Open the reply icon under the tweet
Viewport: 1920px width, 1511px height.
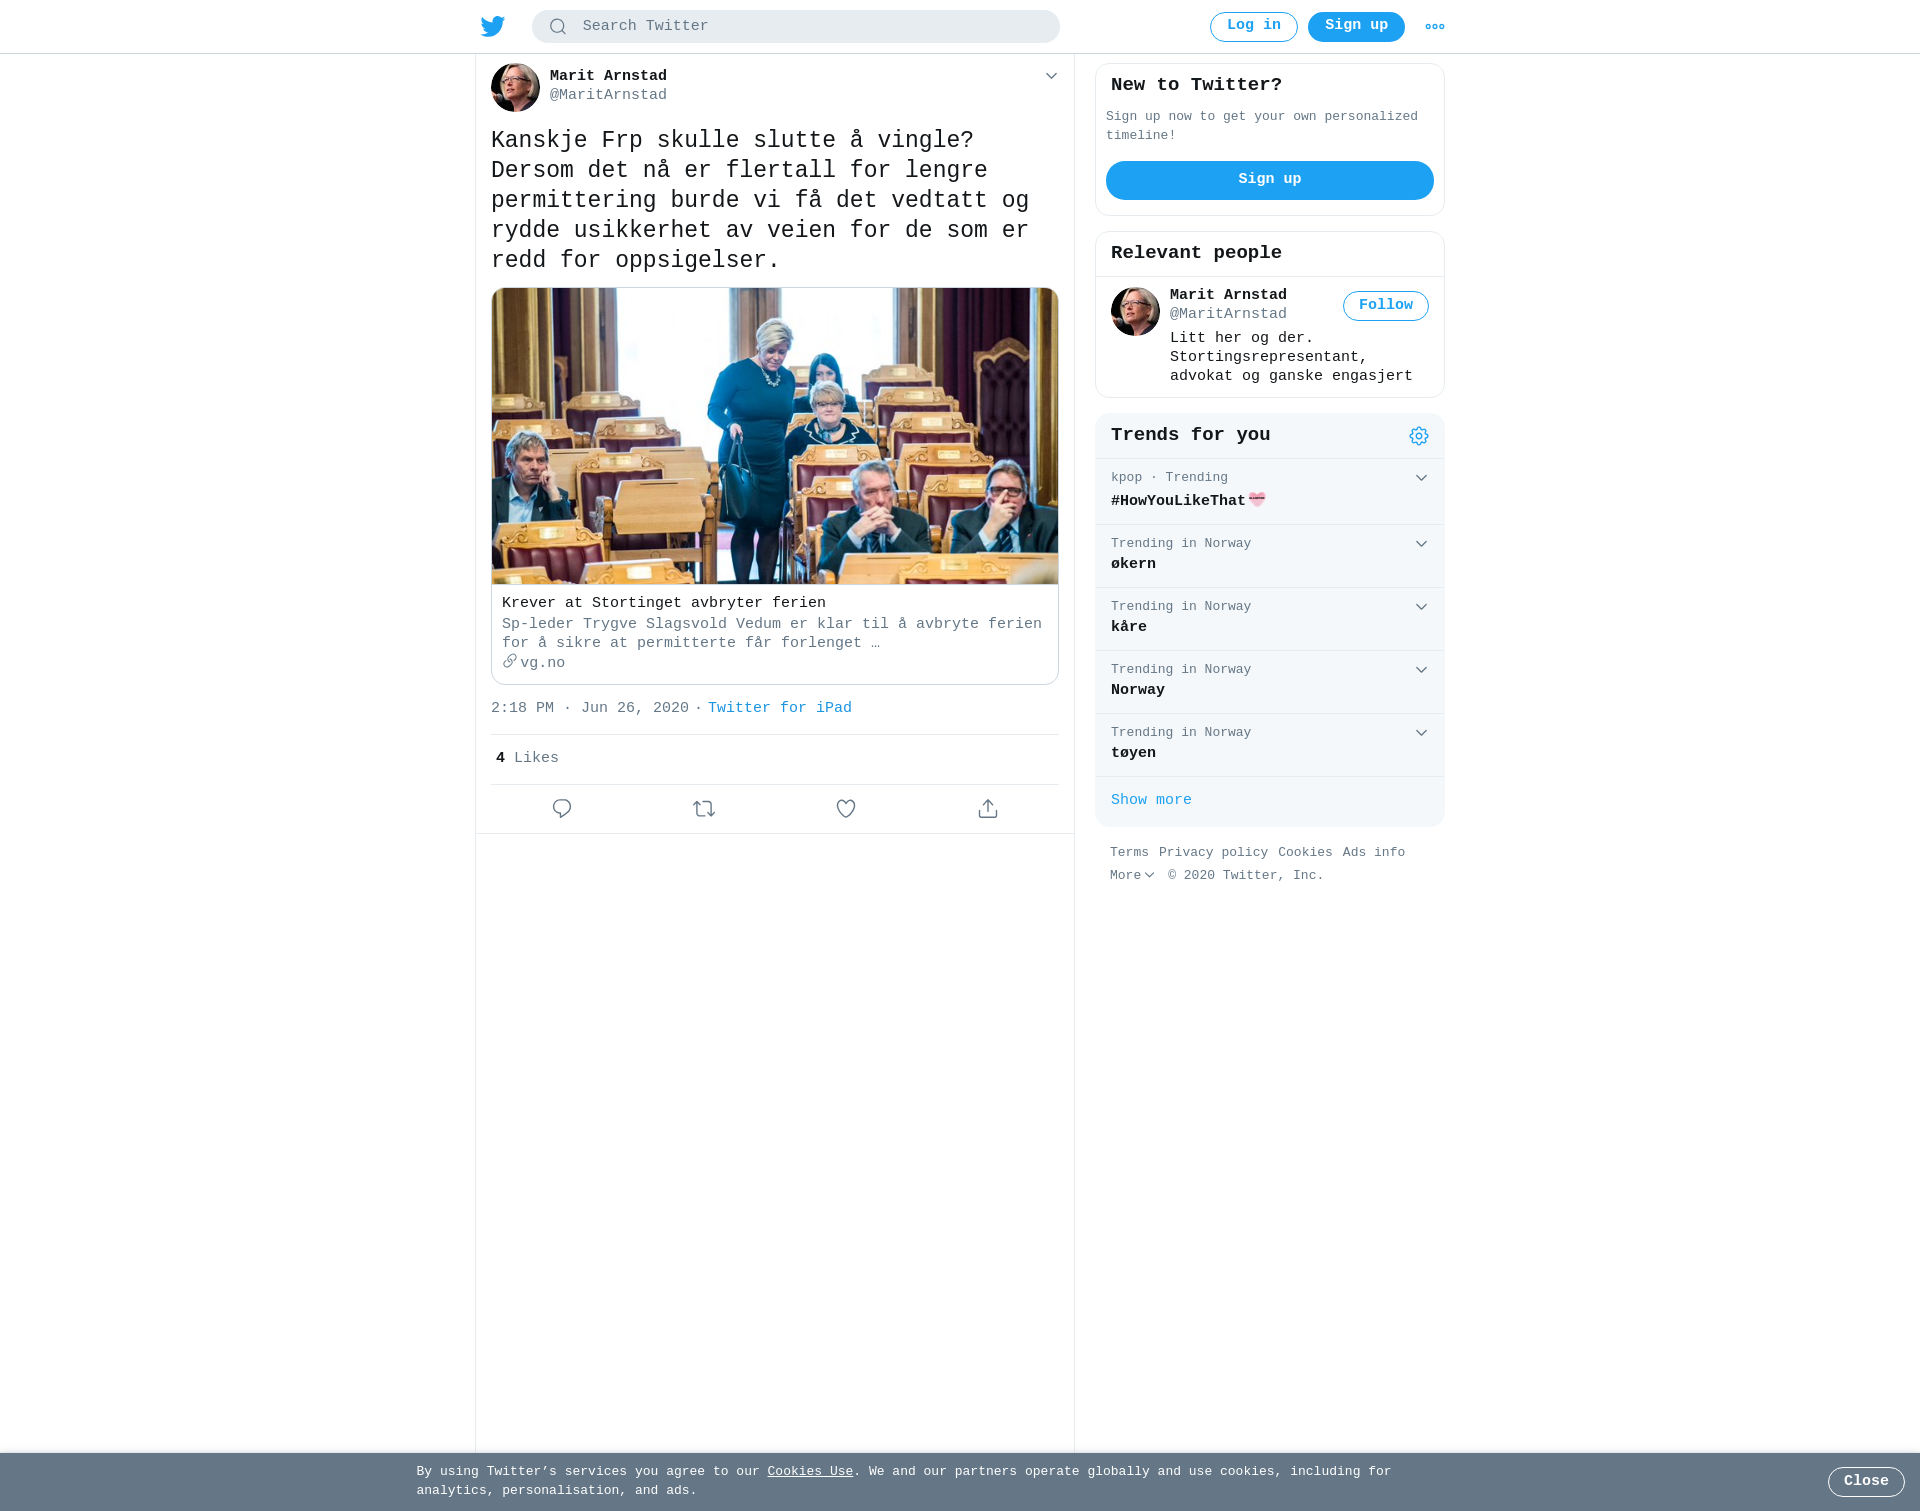coord(562,808)
